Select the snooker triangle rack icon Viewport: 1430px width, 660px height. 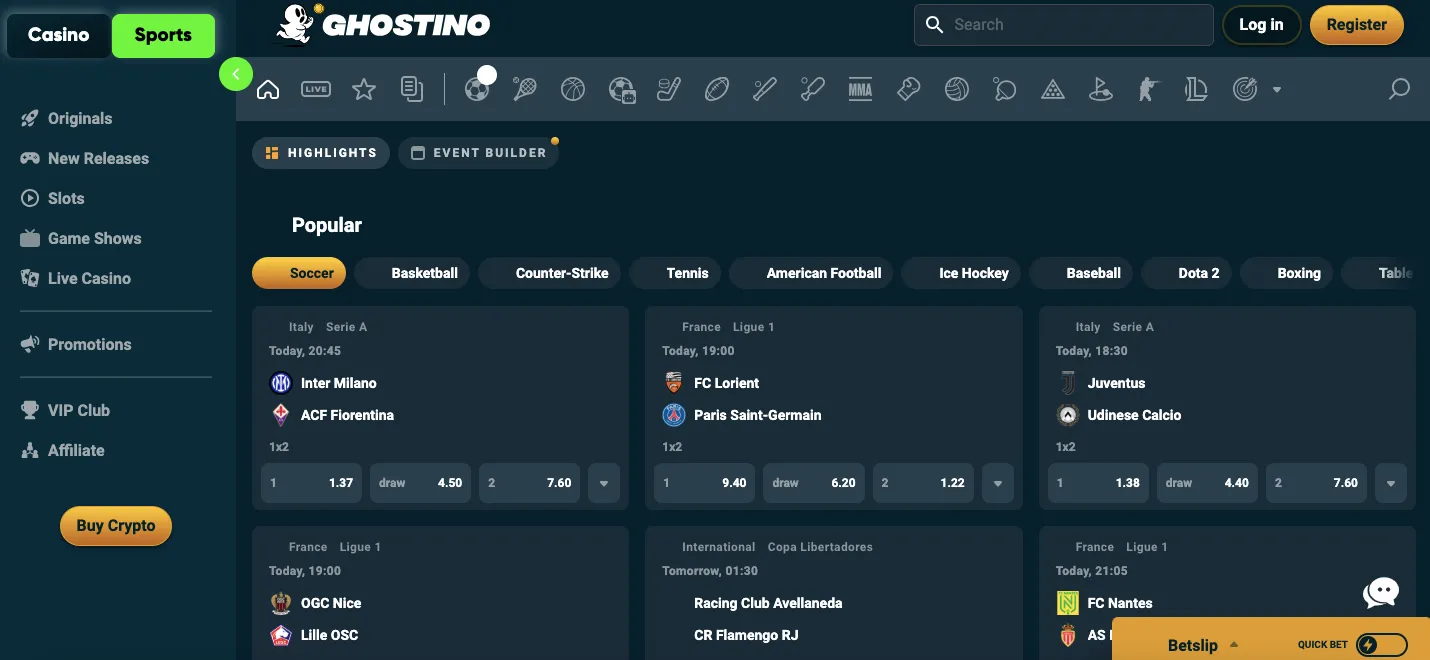pyautogui.click(x=1053, y=90)
